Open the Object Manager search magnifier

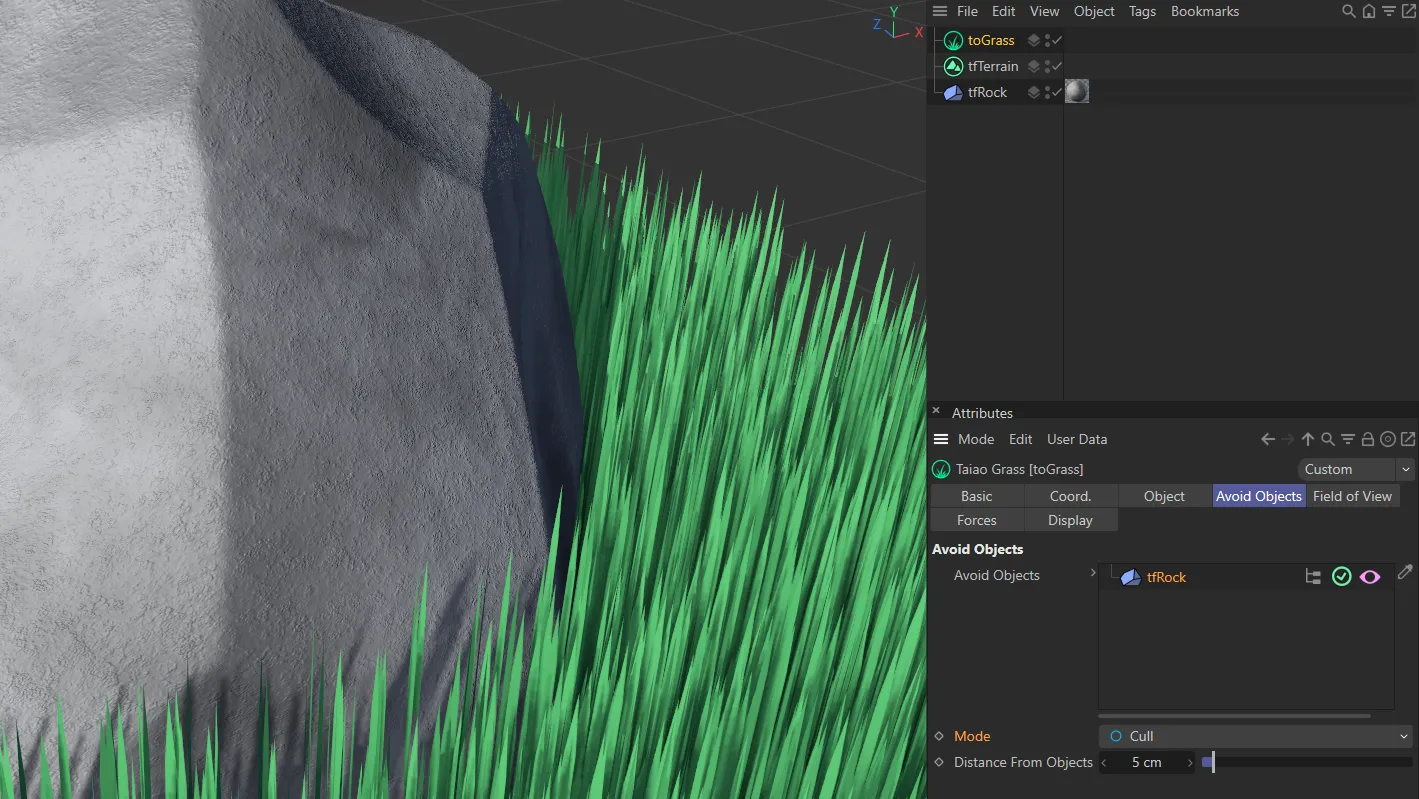(x=1348, y=11)
